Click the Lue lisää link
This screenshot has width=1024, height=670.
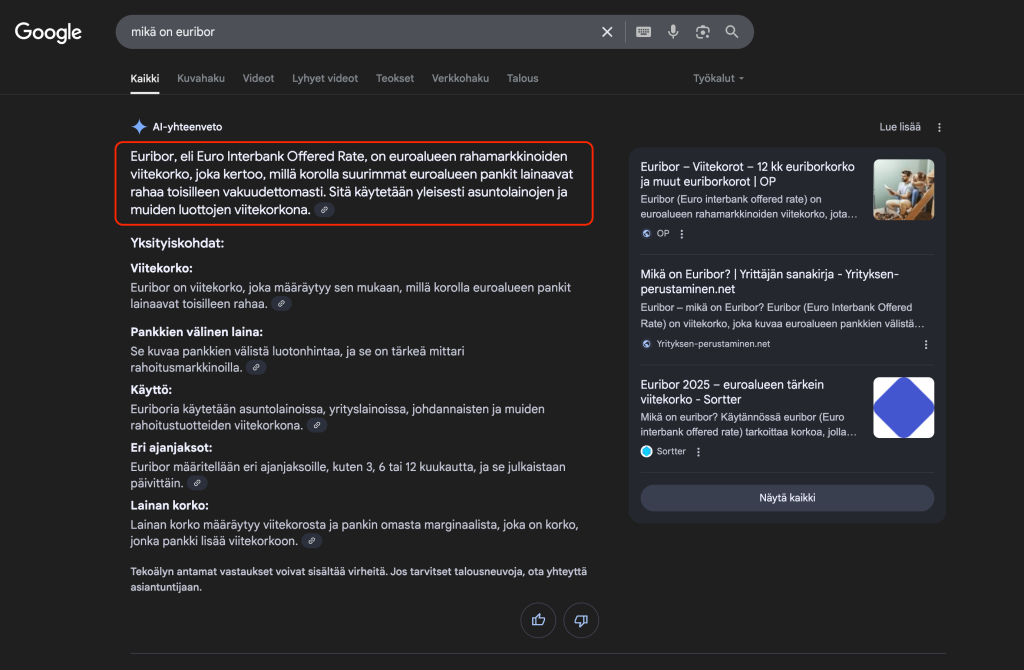click(899, 127)
